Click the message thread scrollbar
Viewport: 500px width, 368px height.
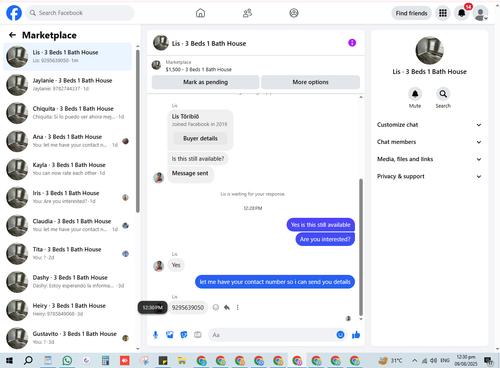pos(361,247)
